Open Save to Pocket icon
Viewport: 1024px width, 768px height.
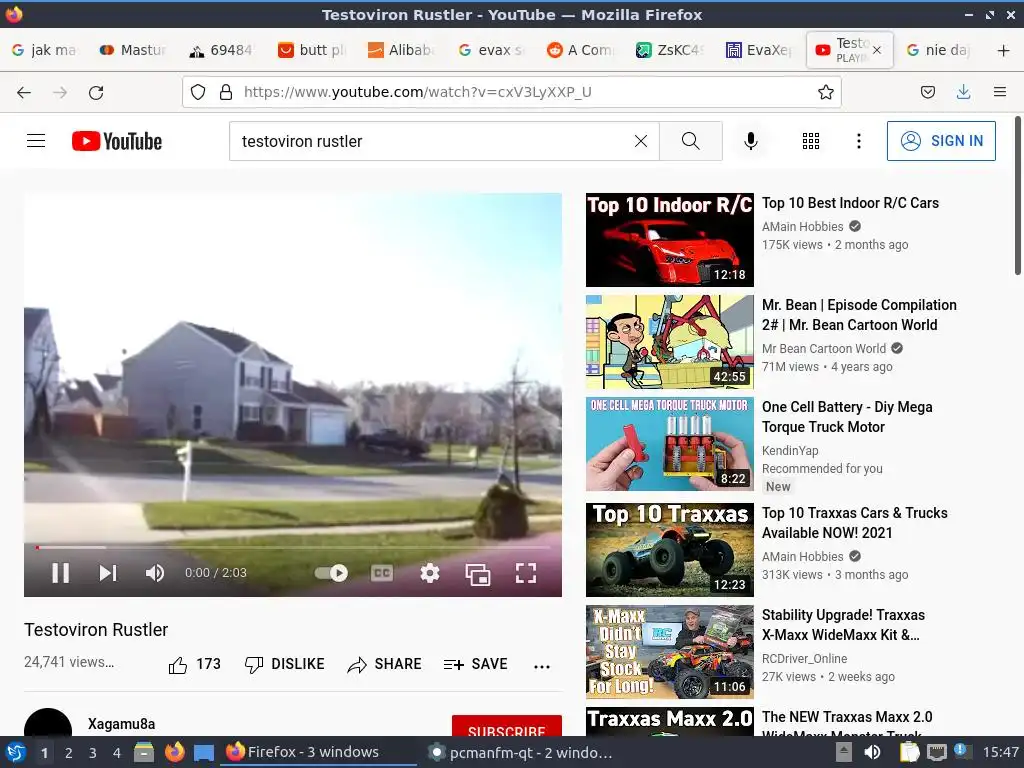click(928, 92)
